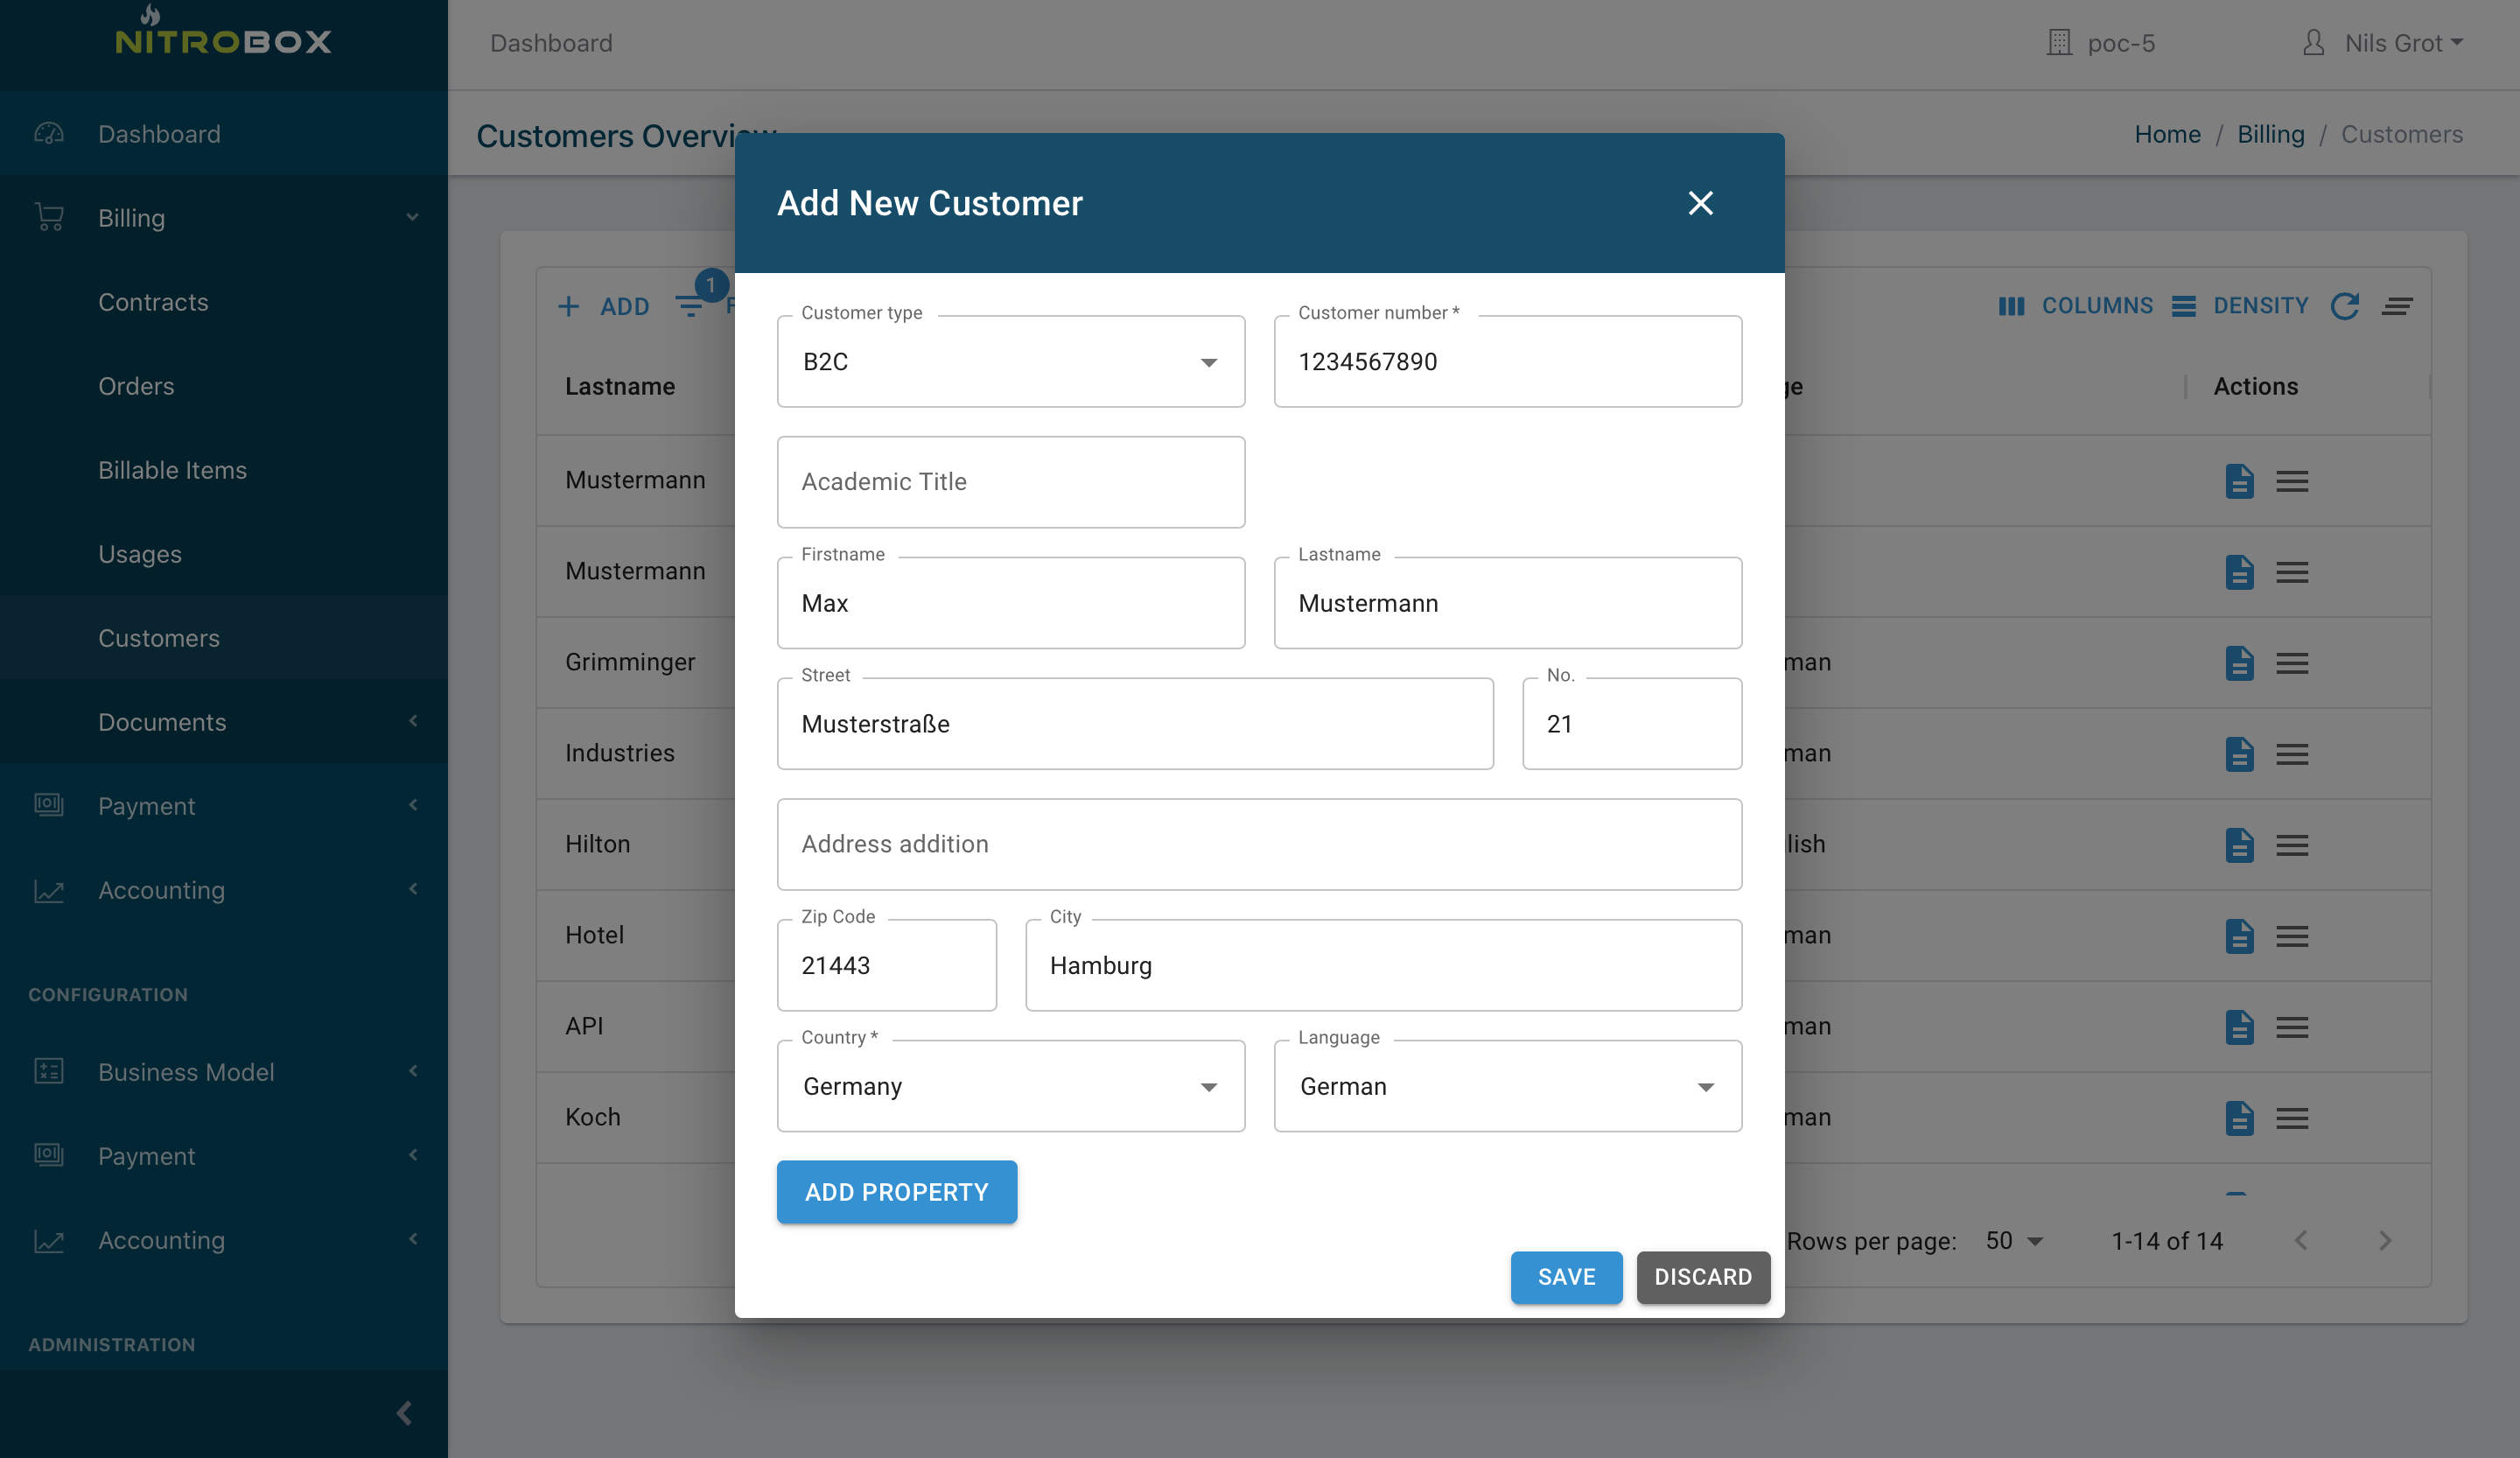The width and height of the screenshot is (2520, 1458).
Task: Open the Customer type dropdown
Action: pos(1010,362)
